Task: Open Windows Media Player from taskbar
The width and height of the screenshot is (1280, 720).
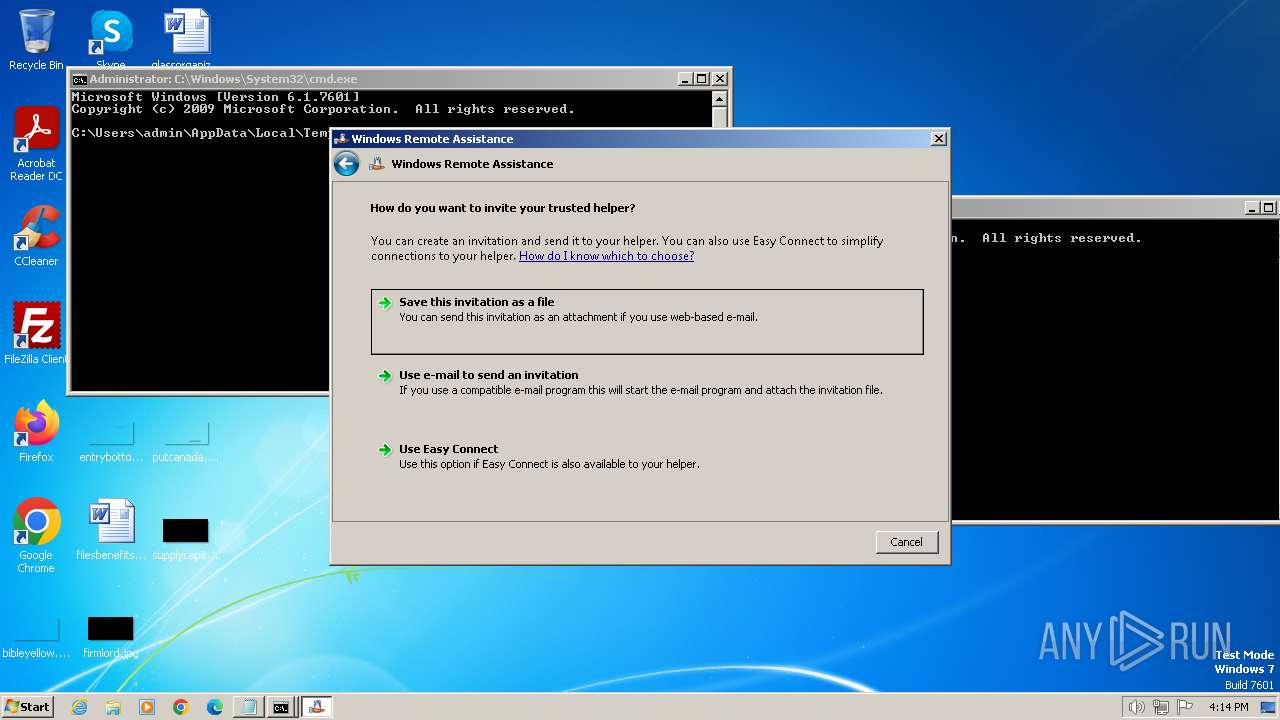Action: 147,707
